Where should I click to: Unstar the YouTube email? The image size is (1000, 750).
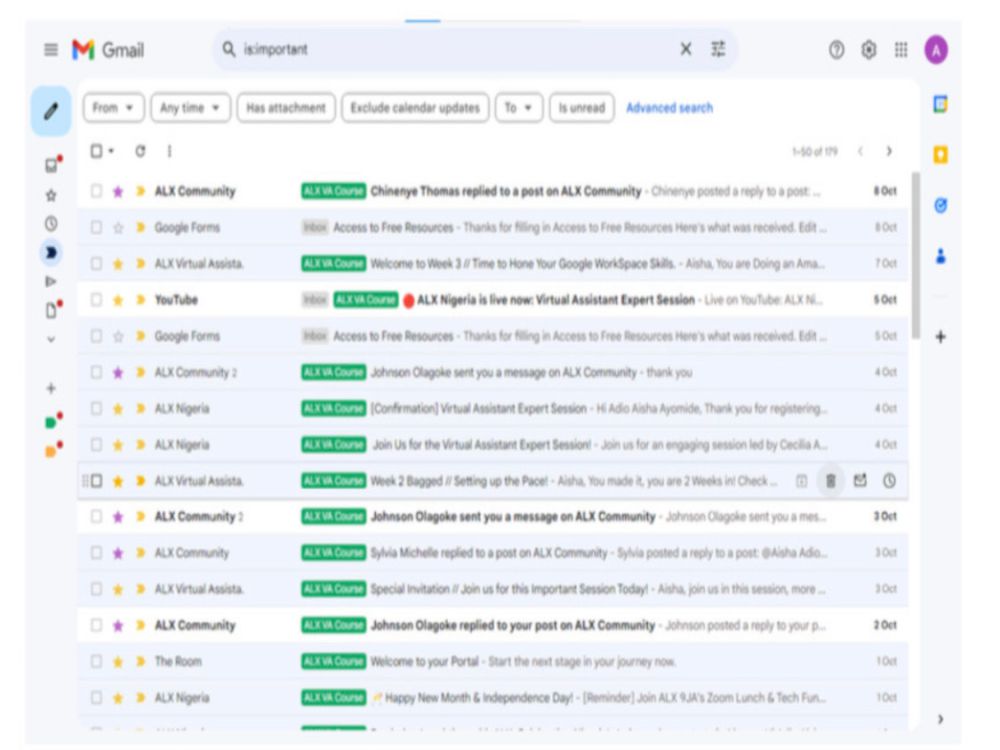(118, 299)
